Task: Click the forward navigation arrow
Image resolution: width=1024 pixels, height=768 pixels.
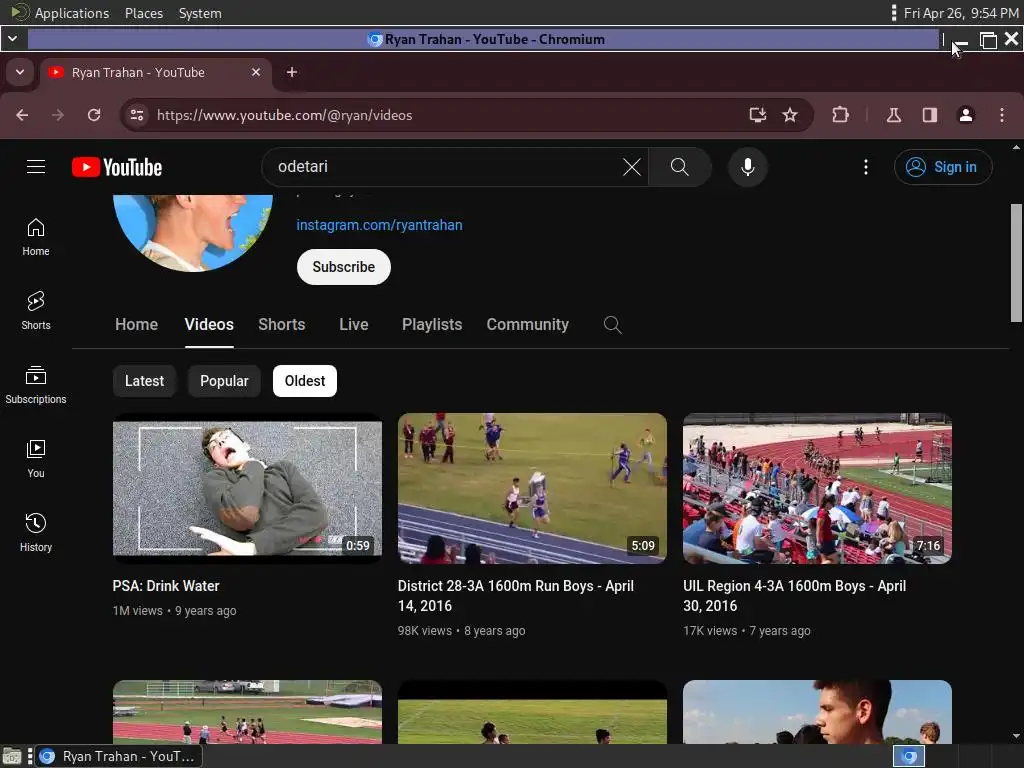Action: pyautogui.click(x=58, y=116)
